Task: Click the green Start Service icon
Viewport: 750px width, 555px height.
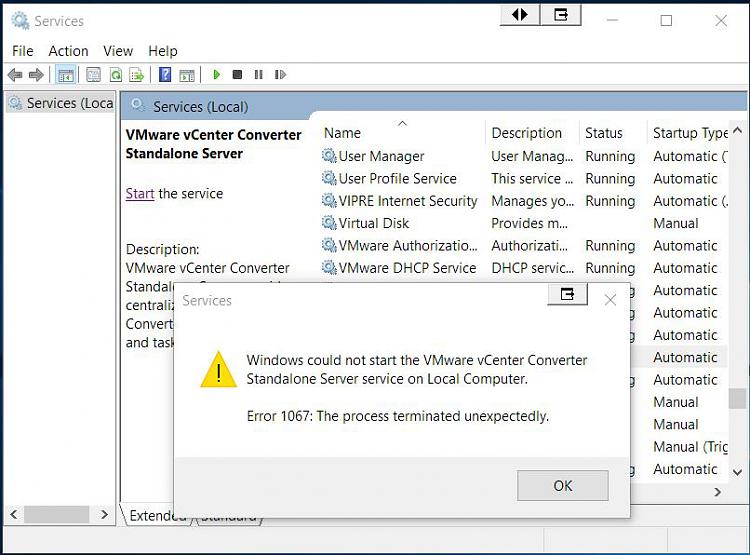Action: point(217,75)
